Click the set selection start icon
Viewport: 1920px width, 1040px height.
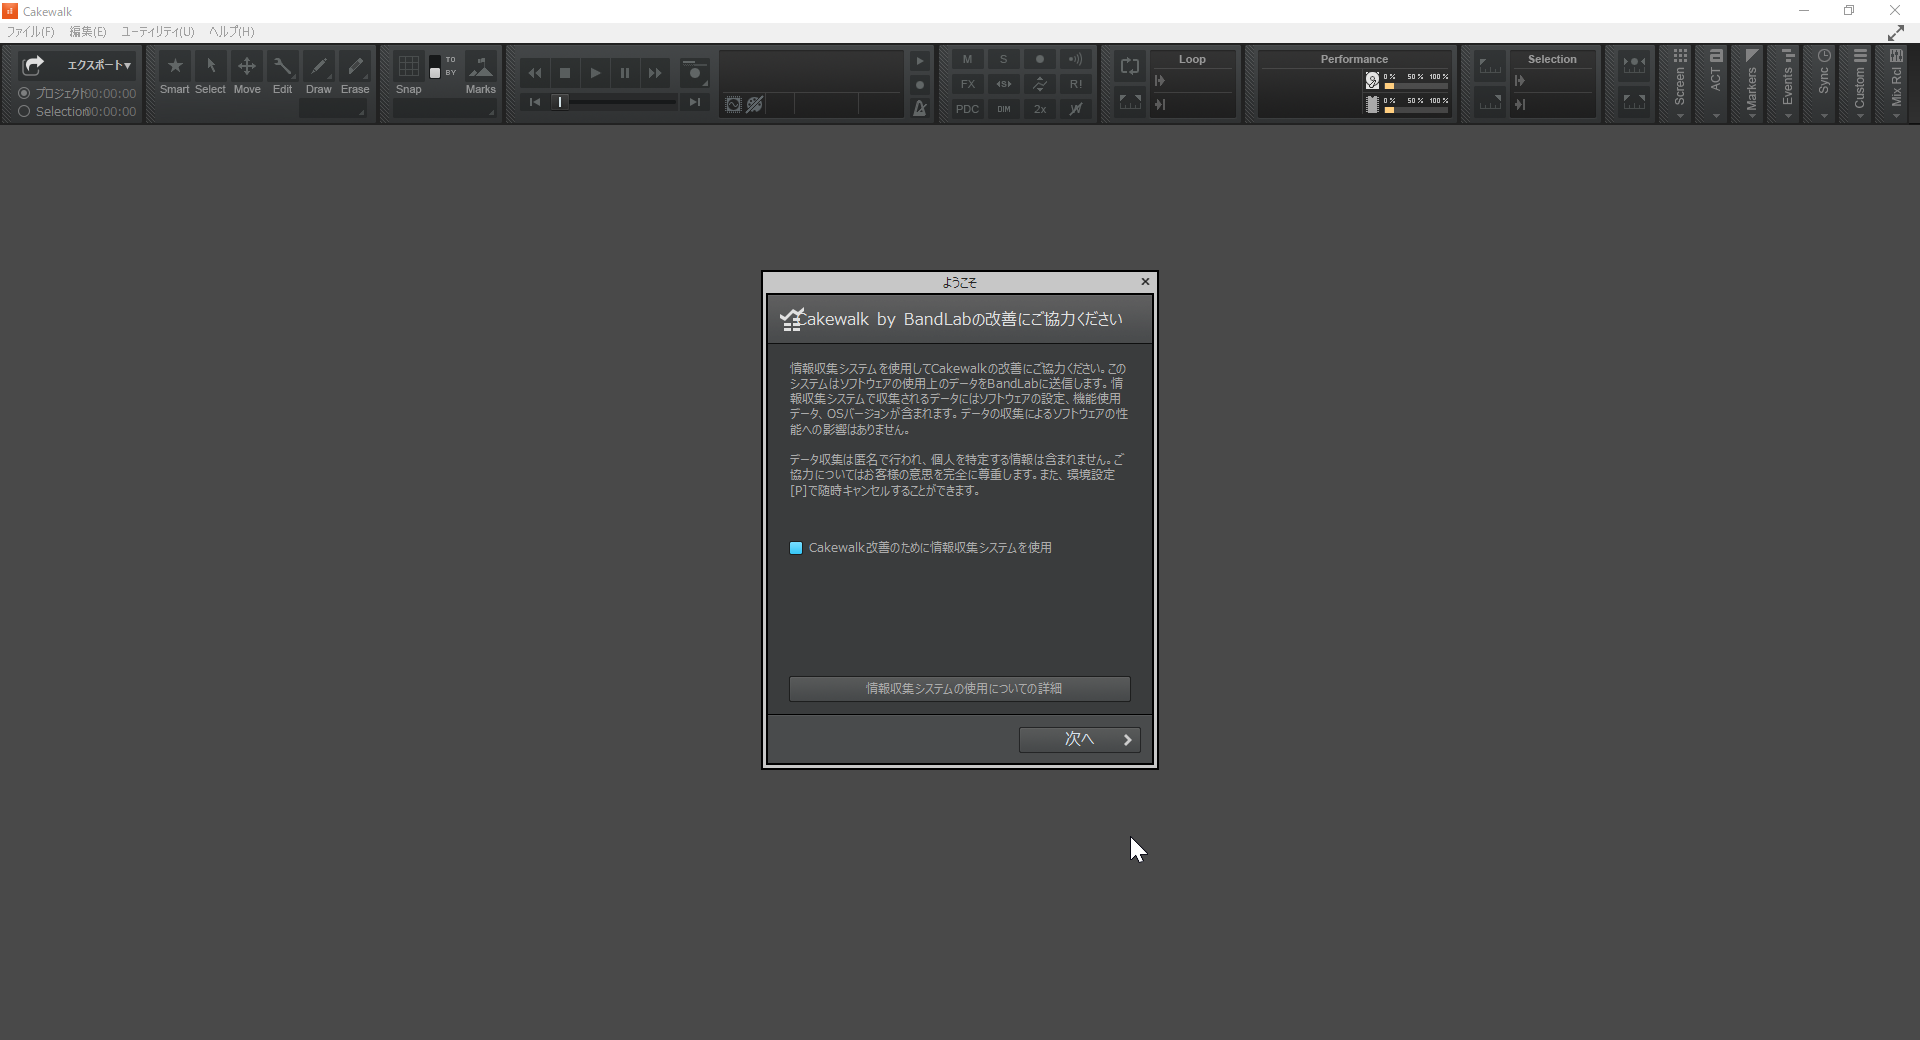[1490, 66]
